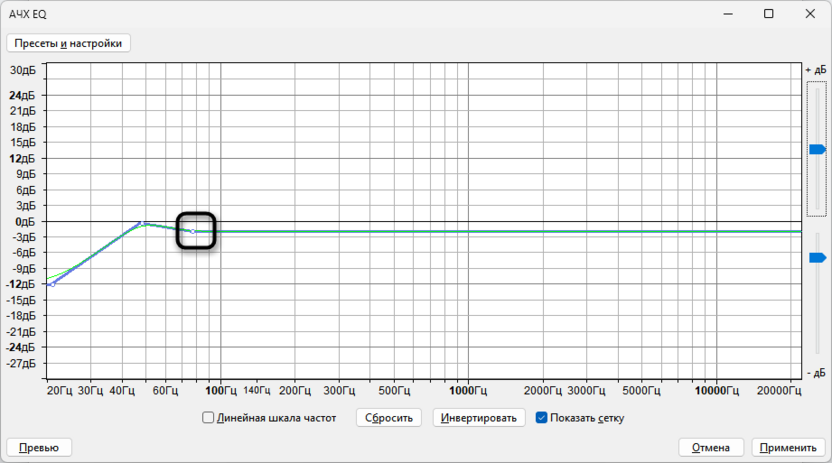The width and height of the screenshot is (832, 463).
Task: Click the Инвертировать button
Action: [x=479, y=418]
